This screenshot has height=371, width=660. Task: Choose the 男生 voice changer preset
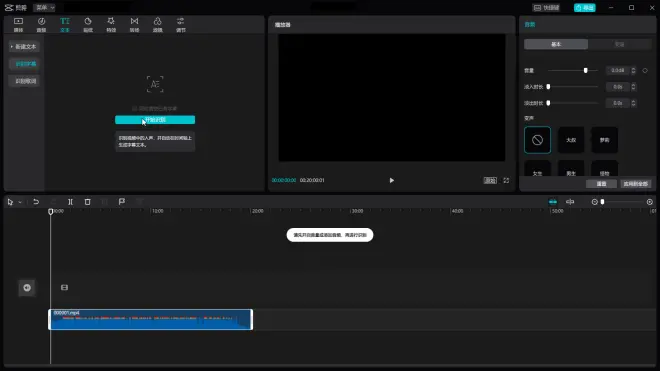point(571,169)
